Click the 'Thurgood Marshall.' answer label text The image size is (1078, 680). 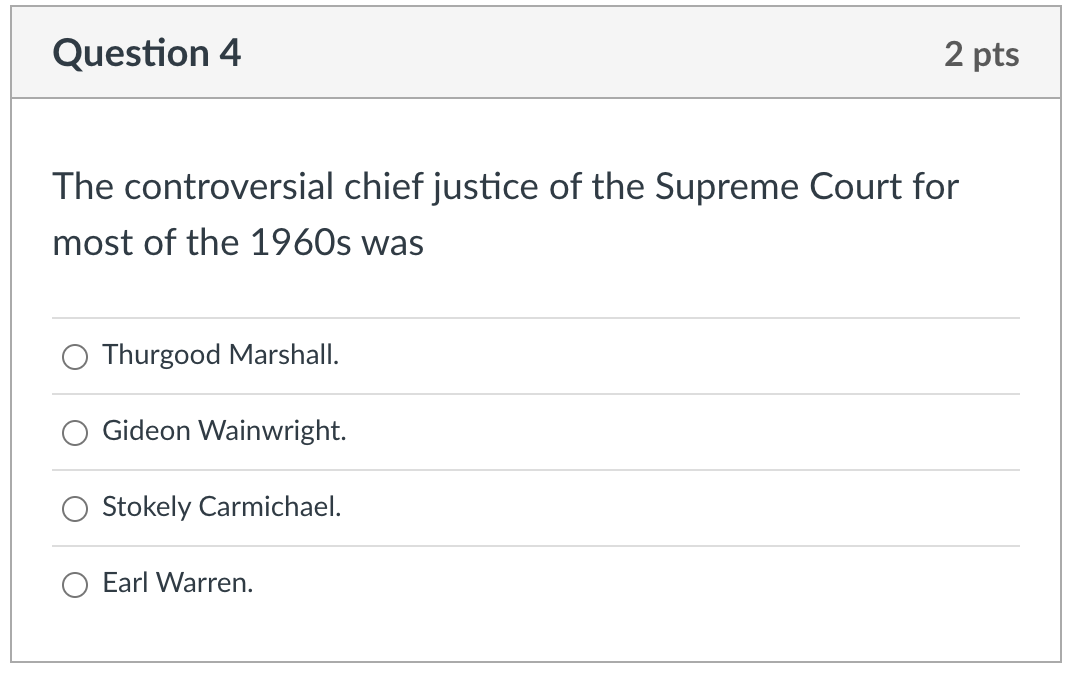(x=221, y=355)
